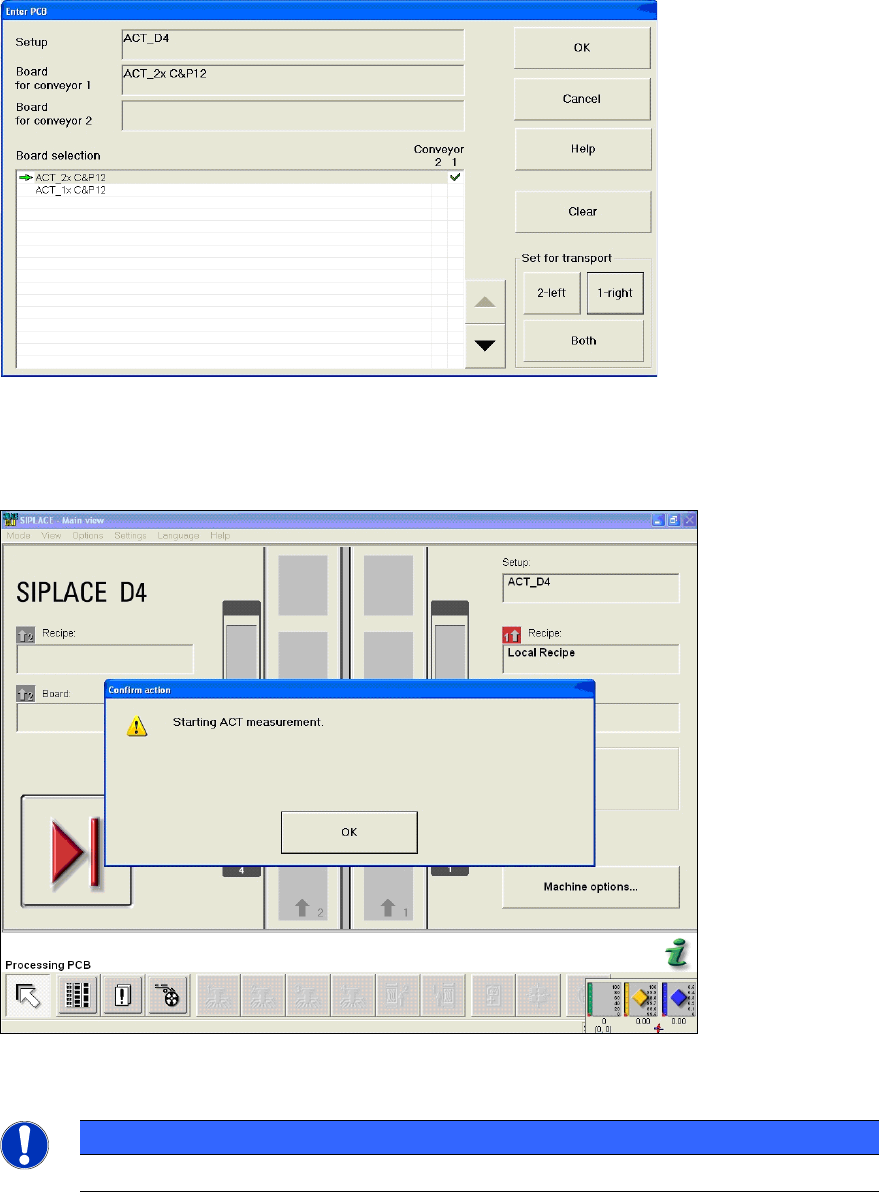Click the conveyor 2 up-arrow lane

tap(303, 894)
